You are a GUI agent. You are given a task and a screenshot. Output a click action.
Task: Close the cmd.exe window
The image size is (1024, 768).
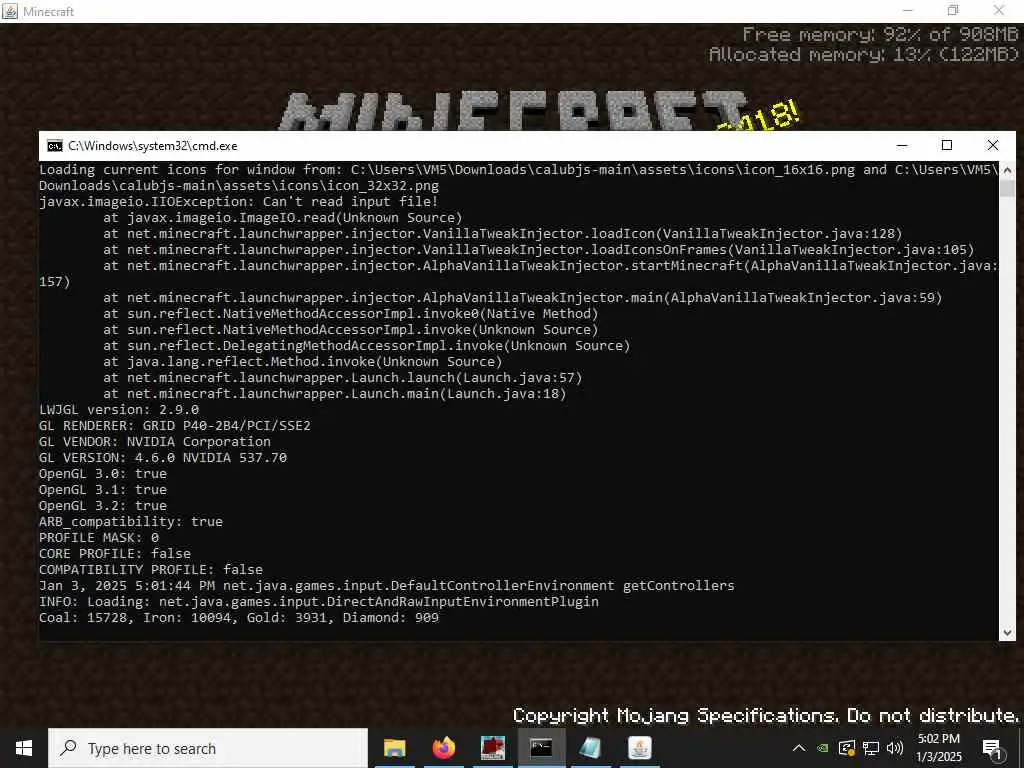(993, 146)
